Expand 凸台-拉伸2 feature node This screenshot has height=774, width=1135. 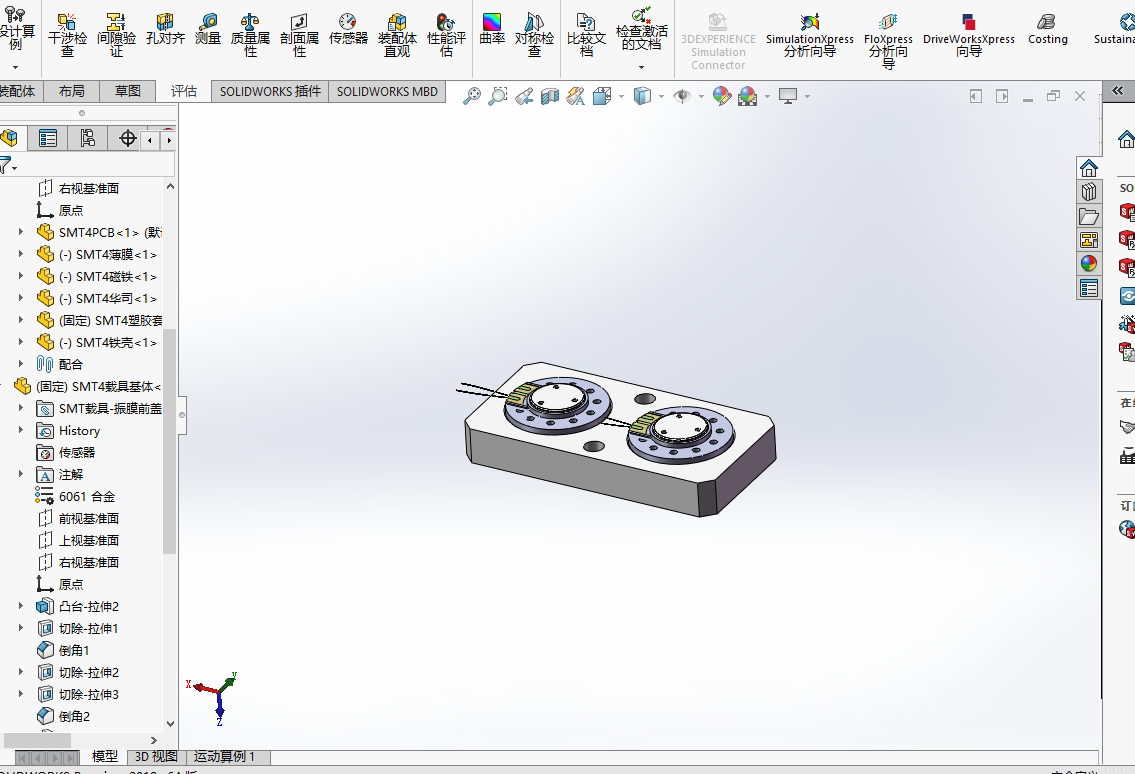point(20,606)
